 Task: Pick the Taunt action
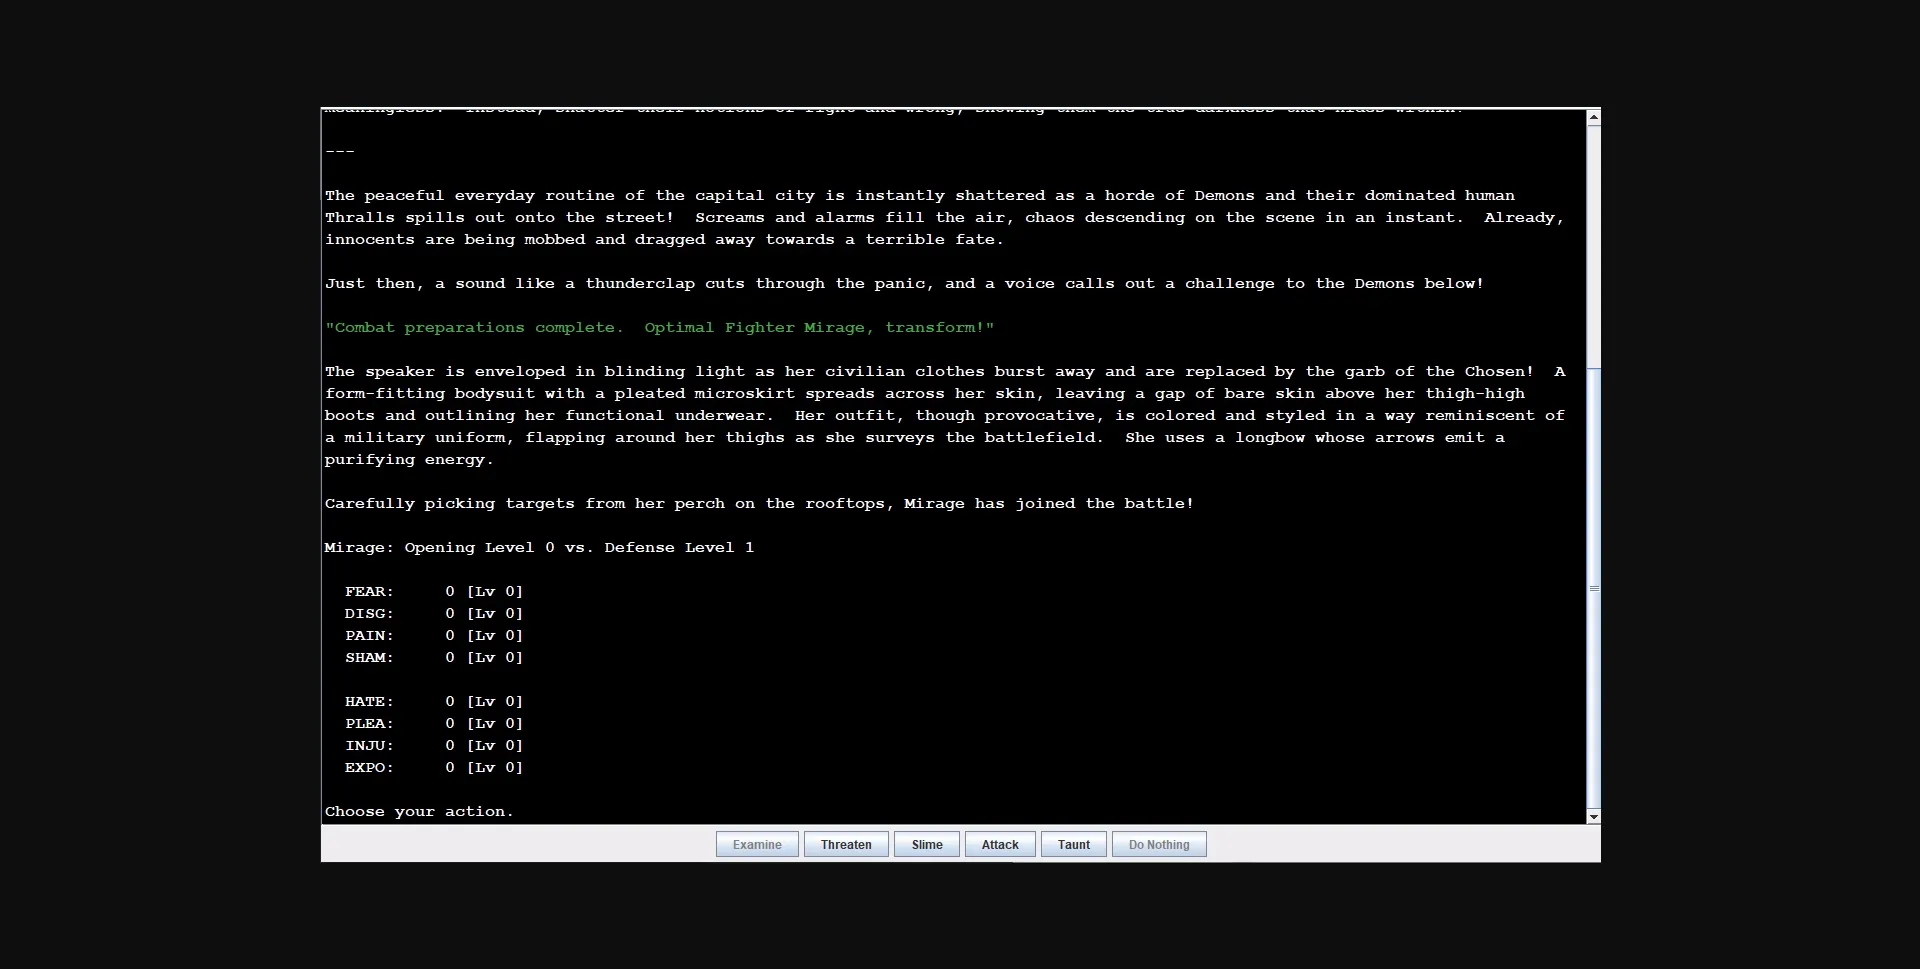pos(1073,845)
